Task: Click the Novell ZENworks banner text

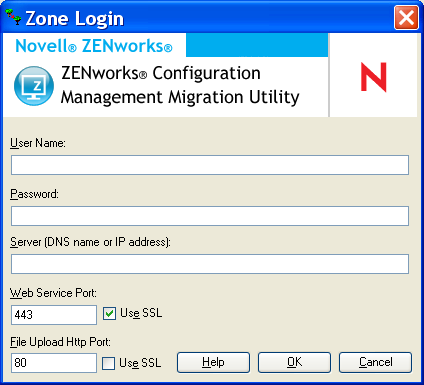Action: coord(94,46)
